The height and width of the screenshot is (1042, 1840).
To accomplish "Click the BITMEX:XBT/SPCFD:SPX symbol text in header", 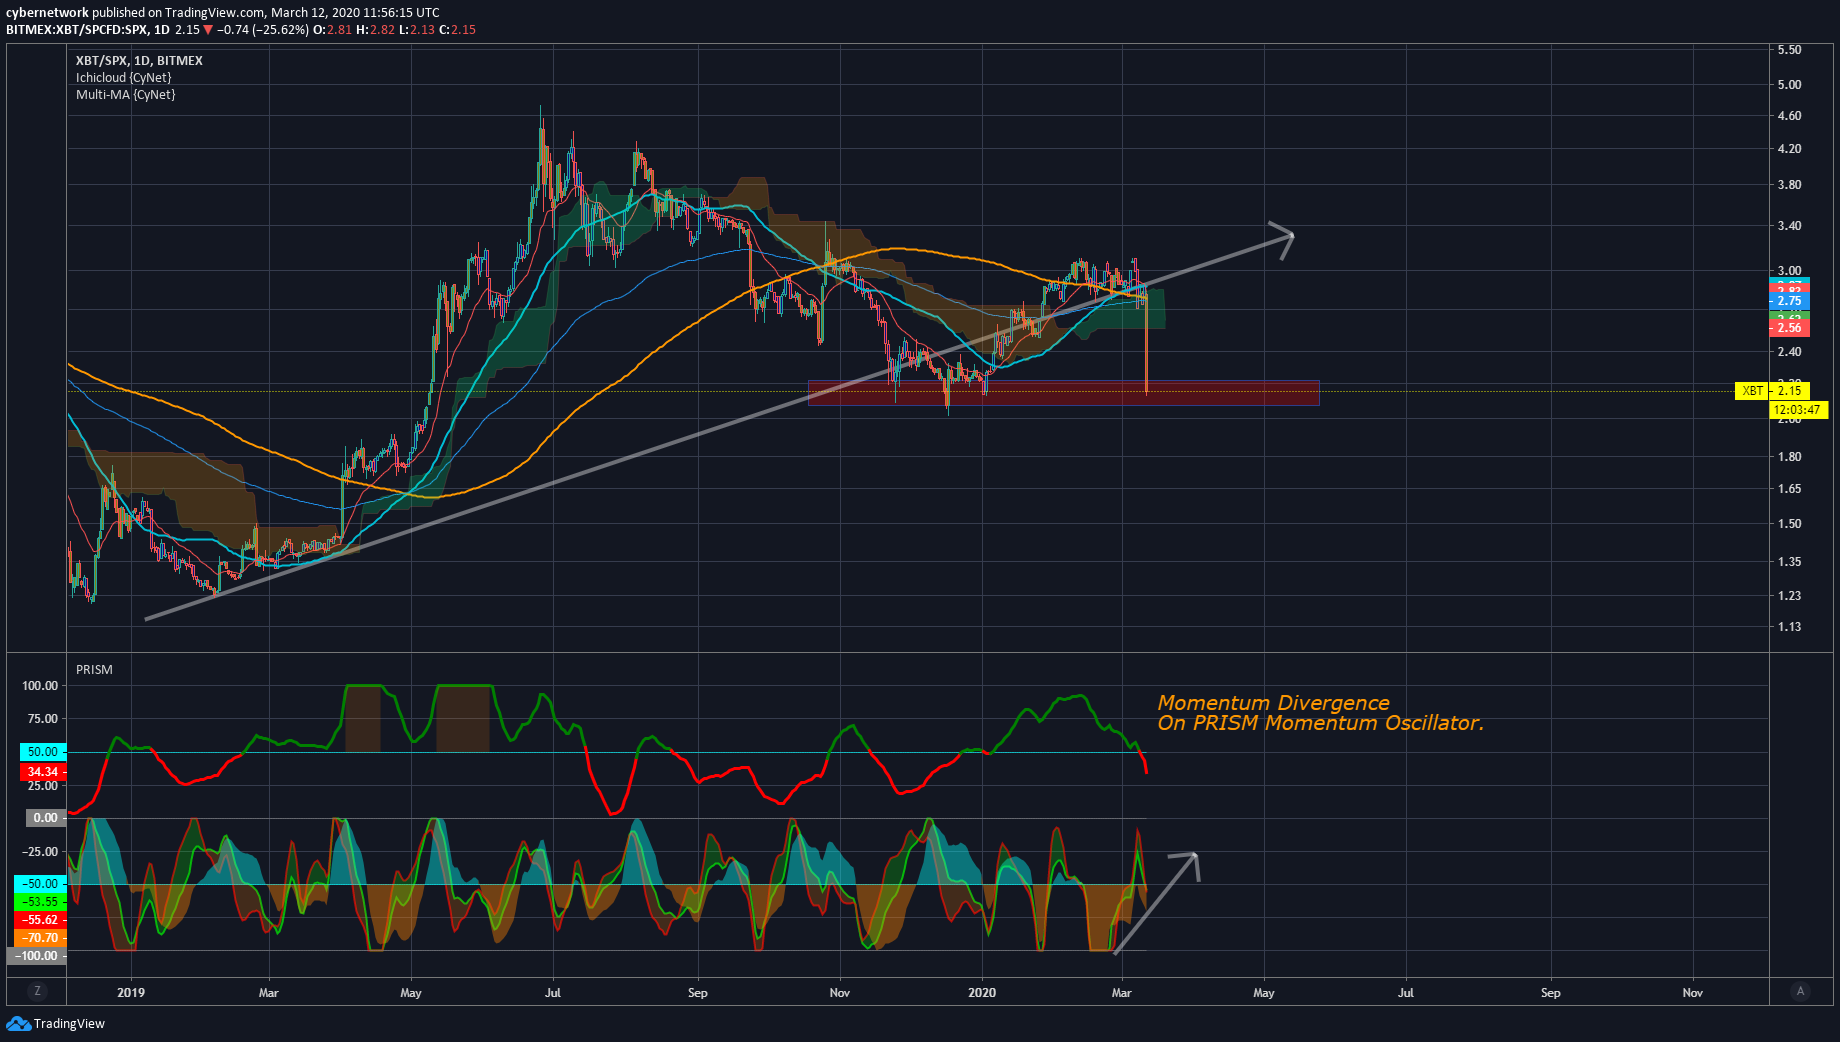I will click(77, 30).
